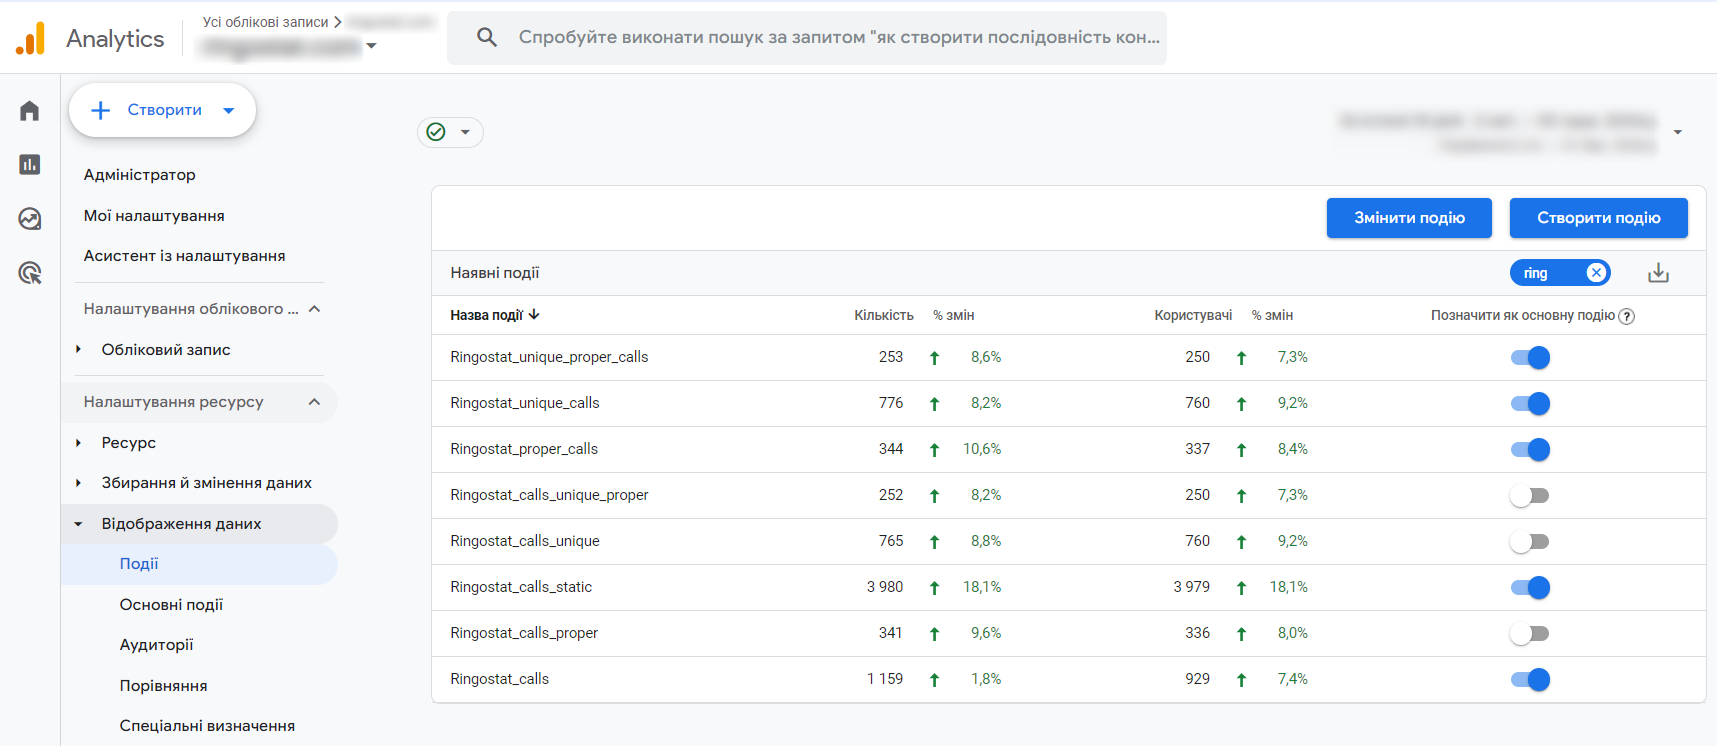The height and width of the screenshot is (746, 1717).
Task: Open Мої налаштування menu item
Action: coord(154,216)
